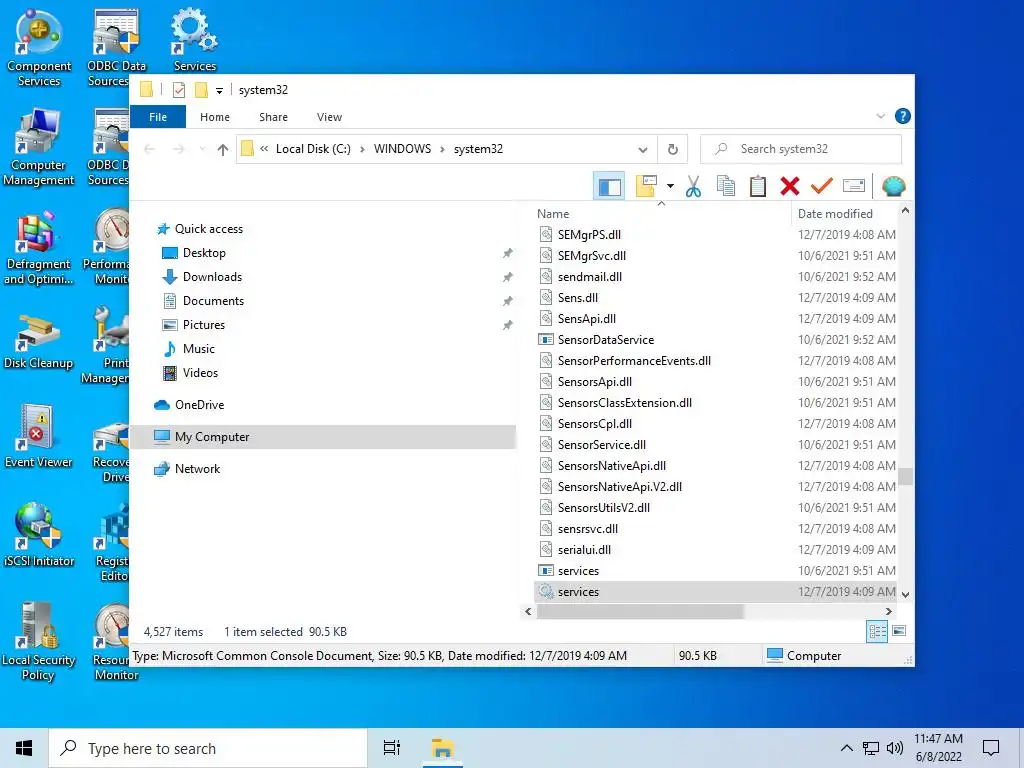Image resolution: width=1024 pixels, height=768 pixels.
Task: Toggle the navigation pane toolbar button
Action: pyautogui.click(x=609, y=187)
